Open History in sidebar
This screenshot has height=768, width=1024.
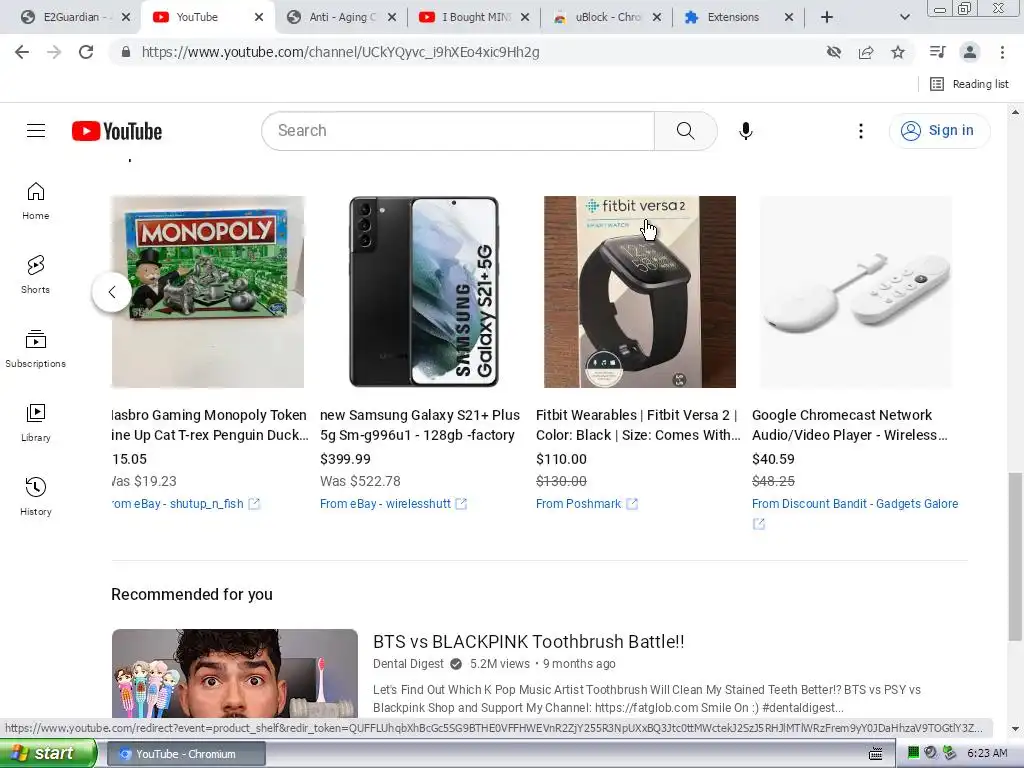[x=35, y=496]
